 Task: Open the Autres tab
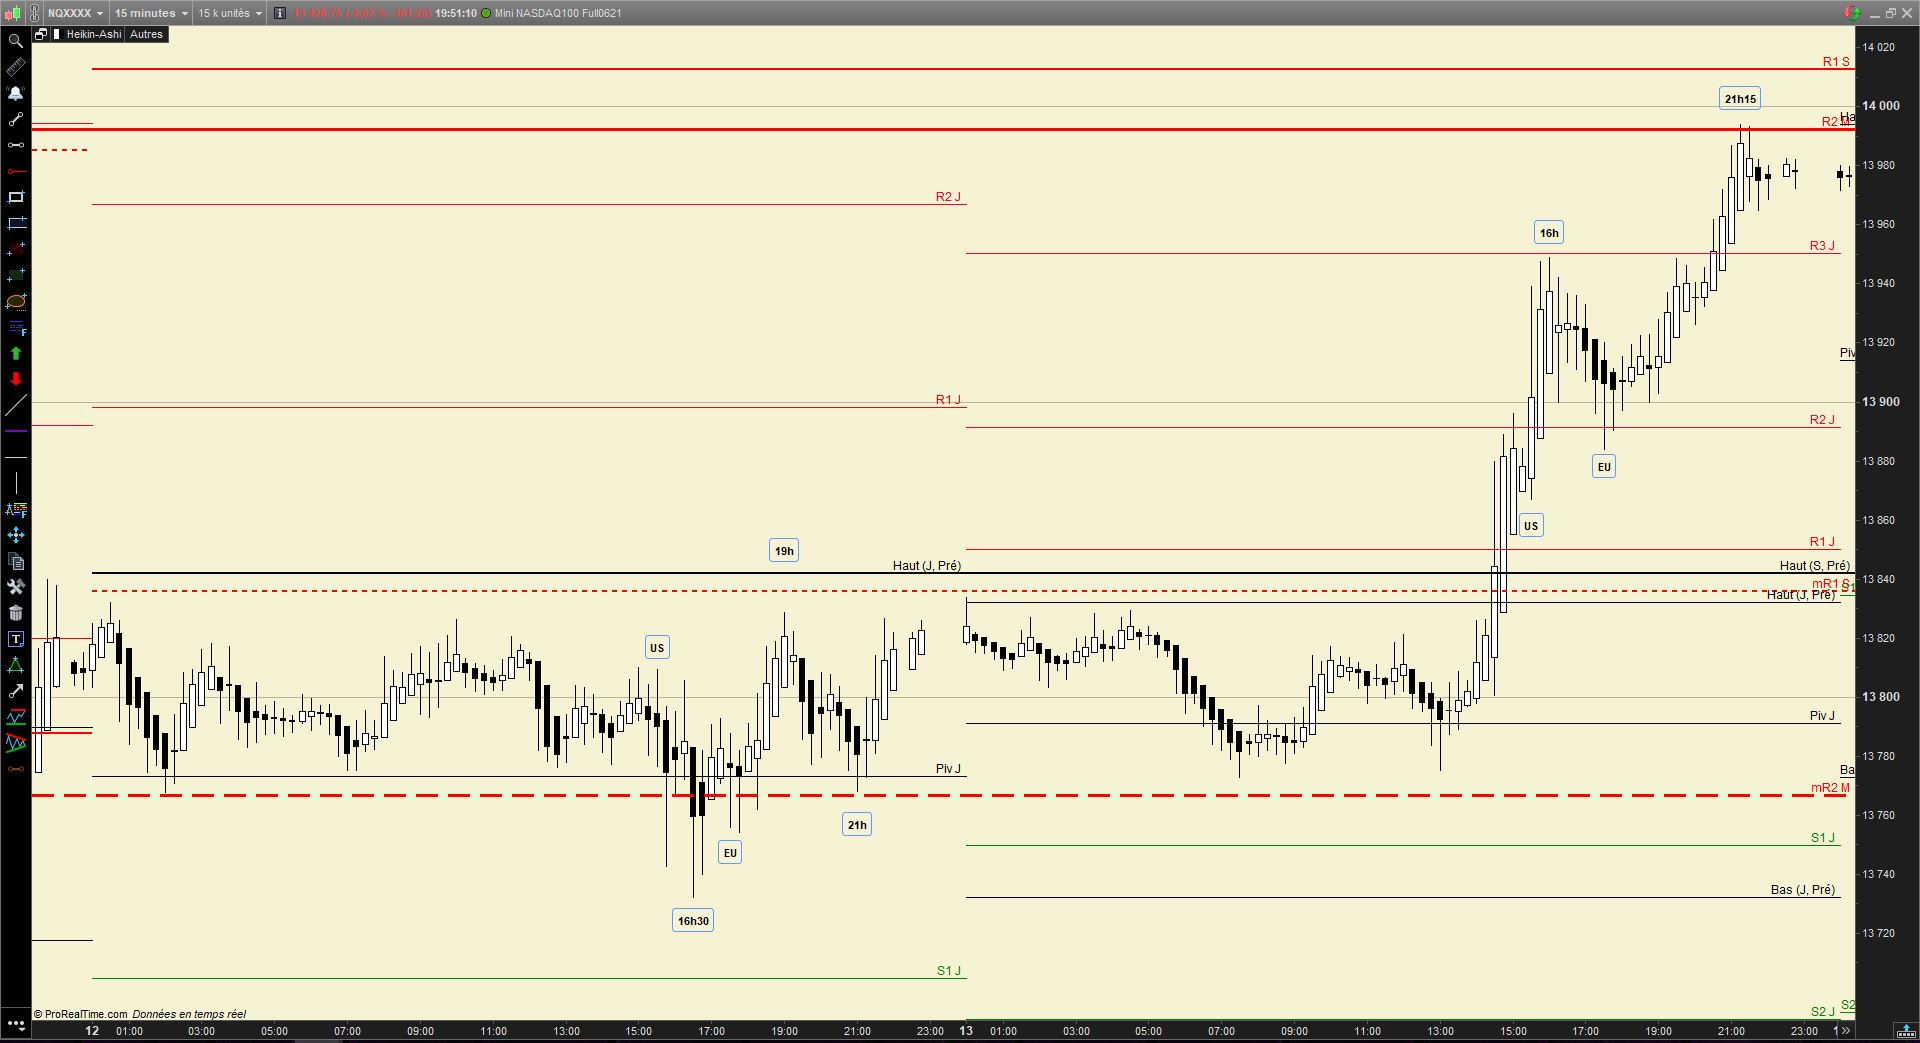point(146,34)
